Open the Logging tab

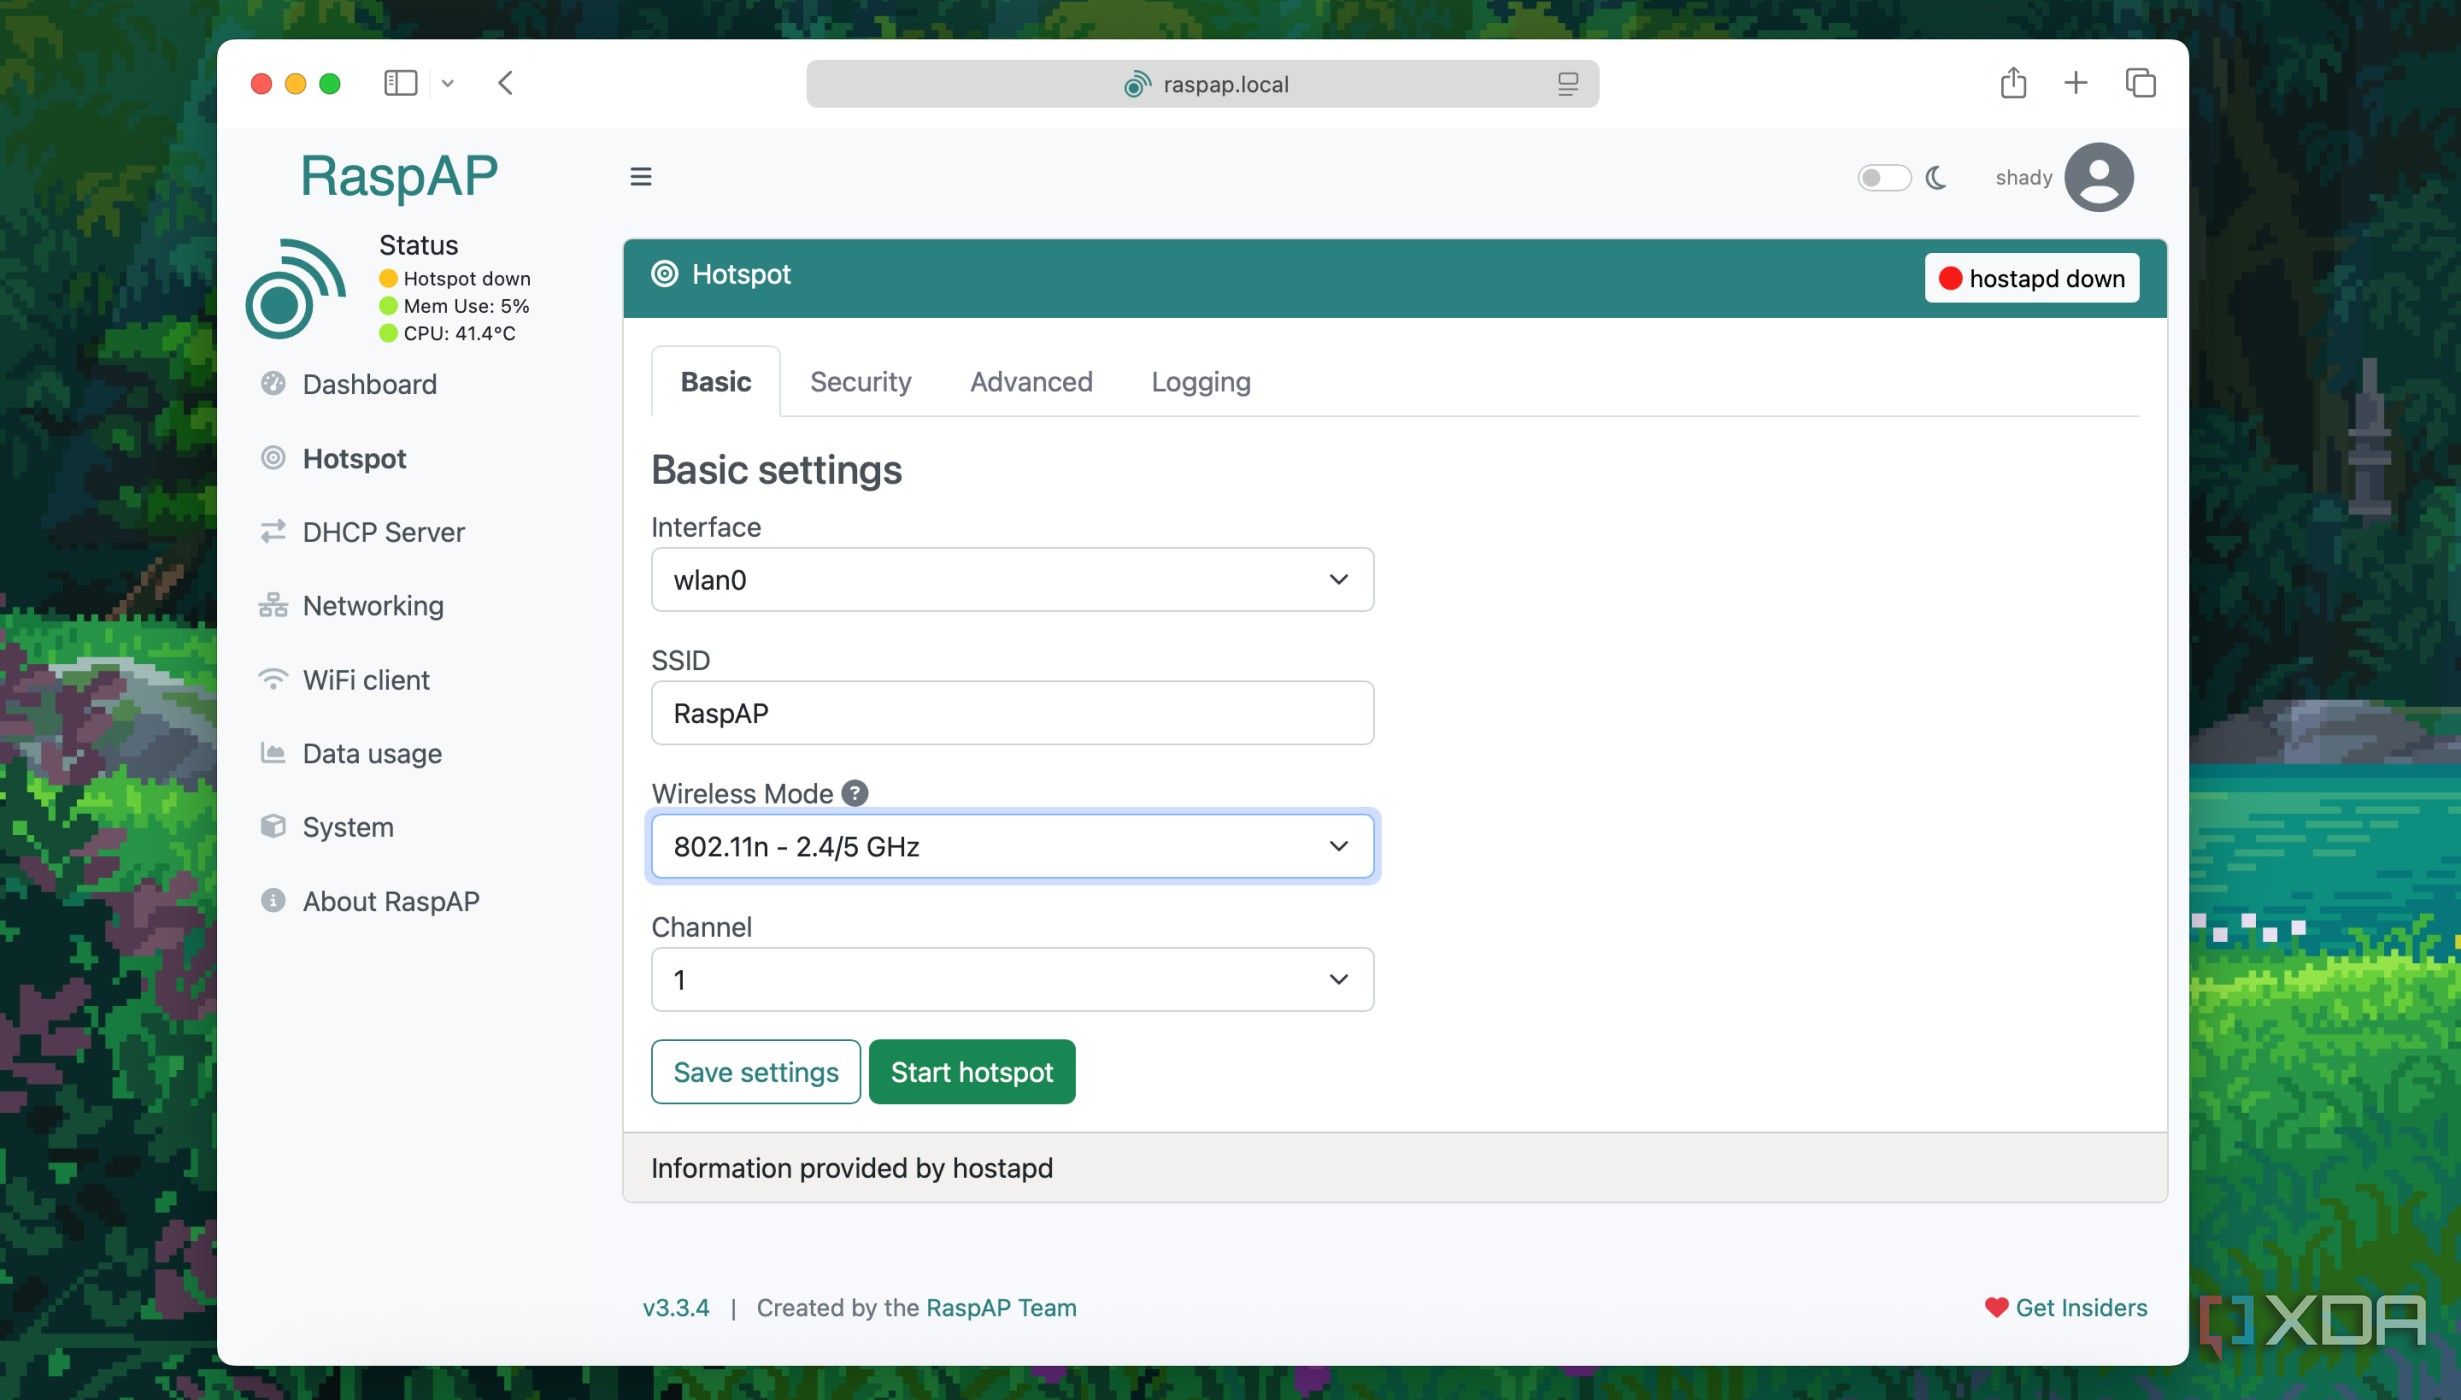point(1200,382)
